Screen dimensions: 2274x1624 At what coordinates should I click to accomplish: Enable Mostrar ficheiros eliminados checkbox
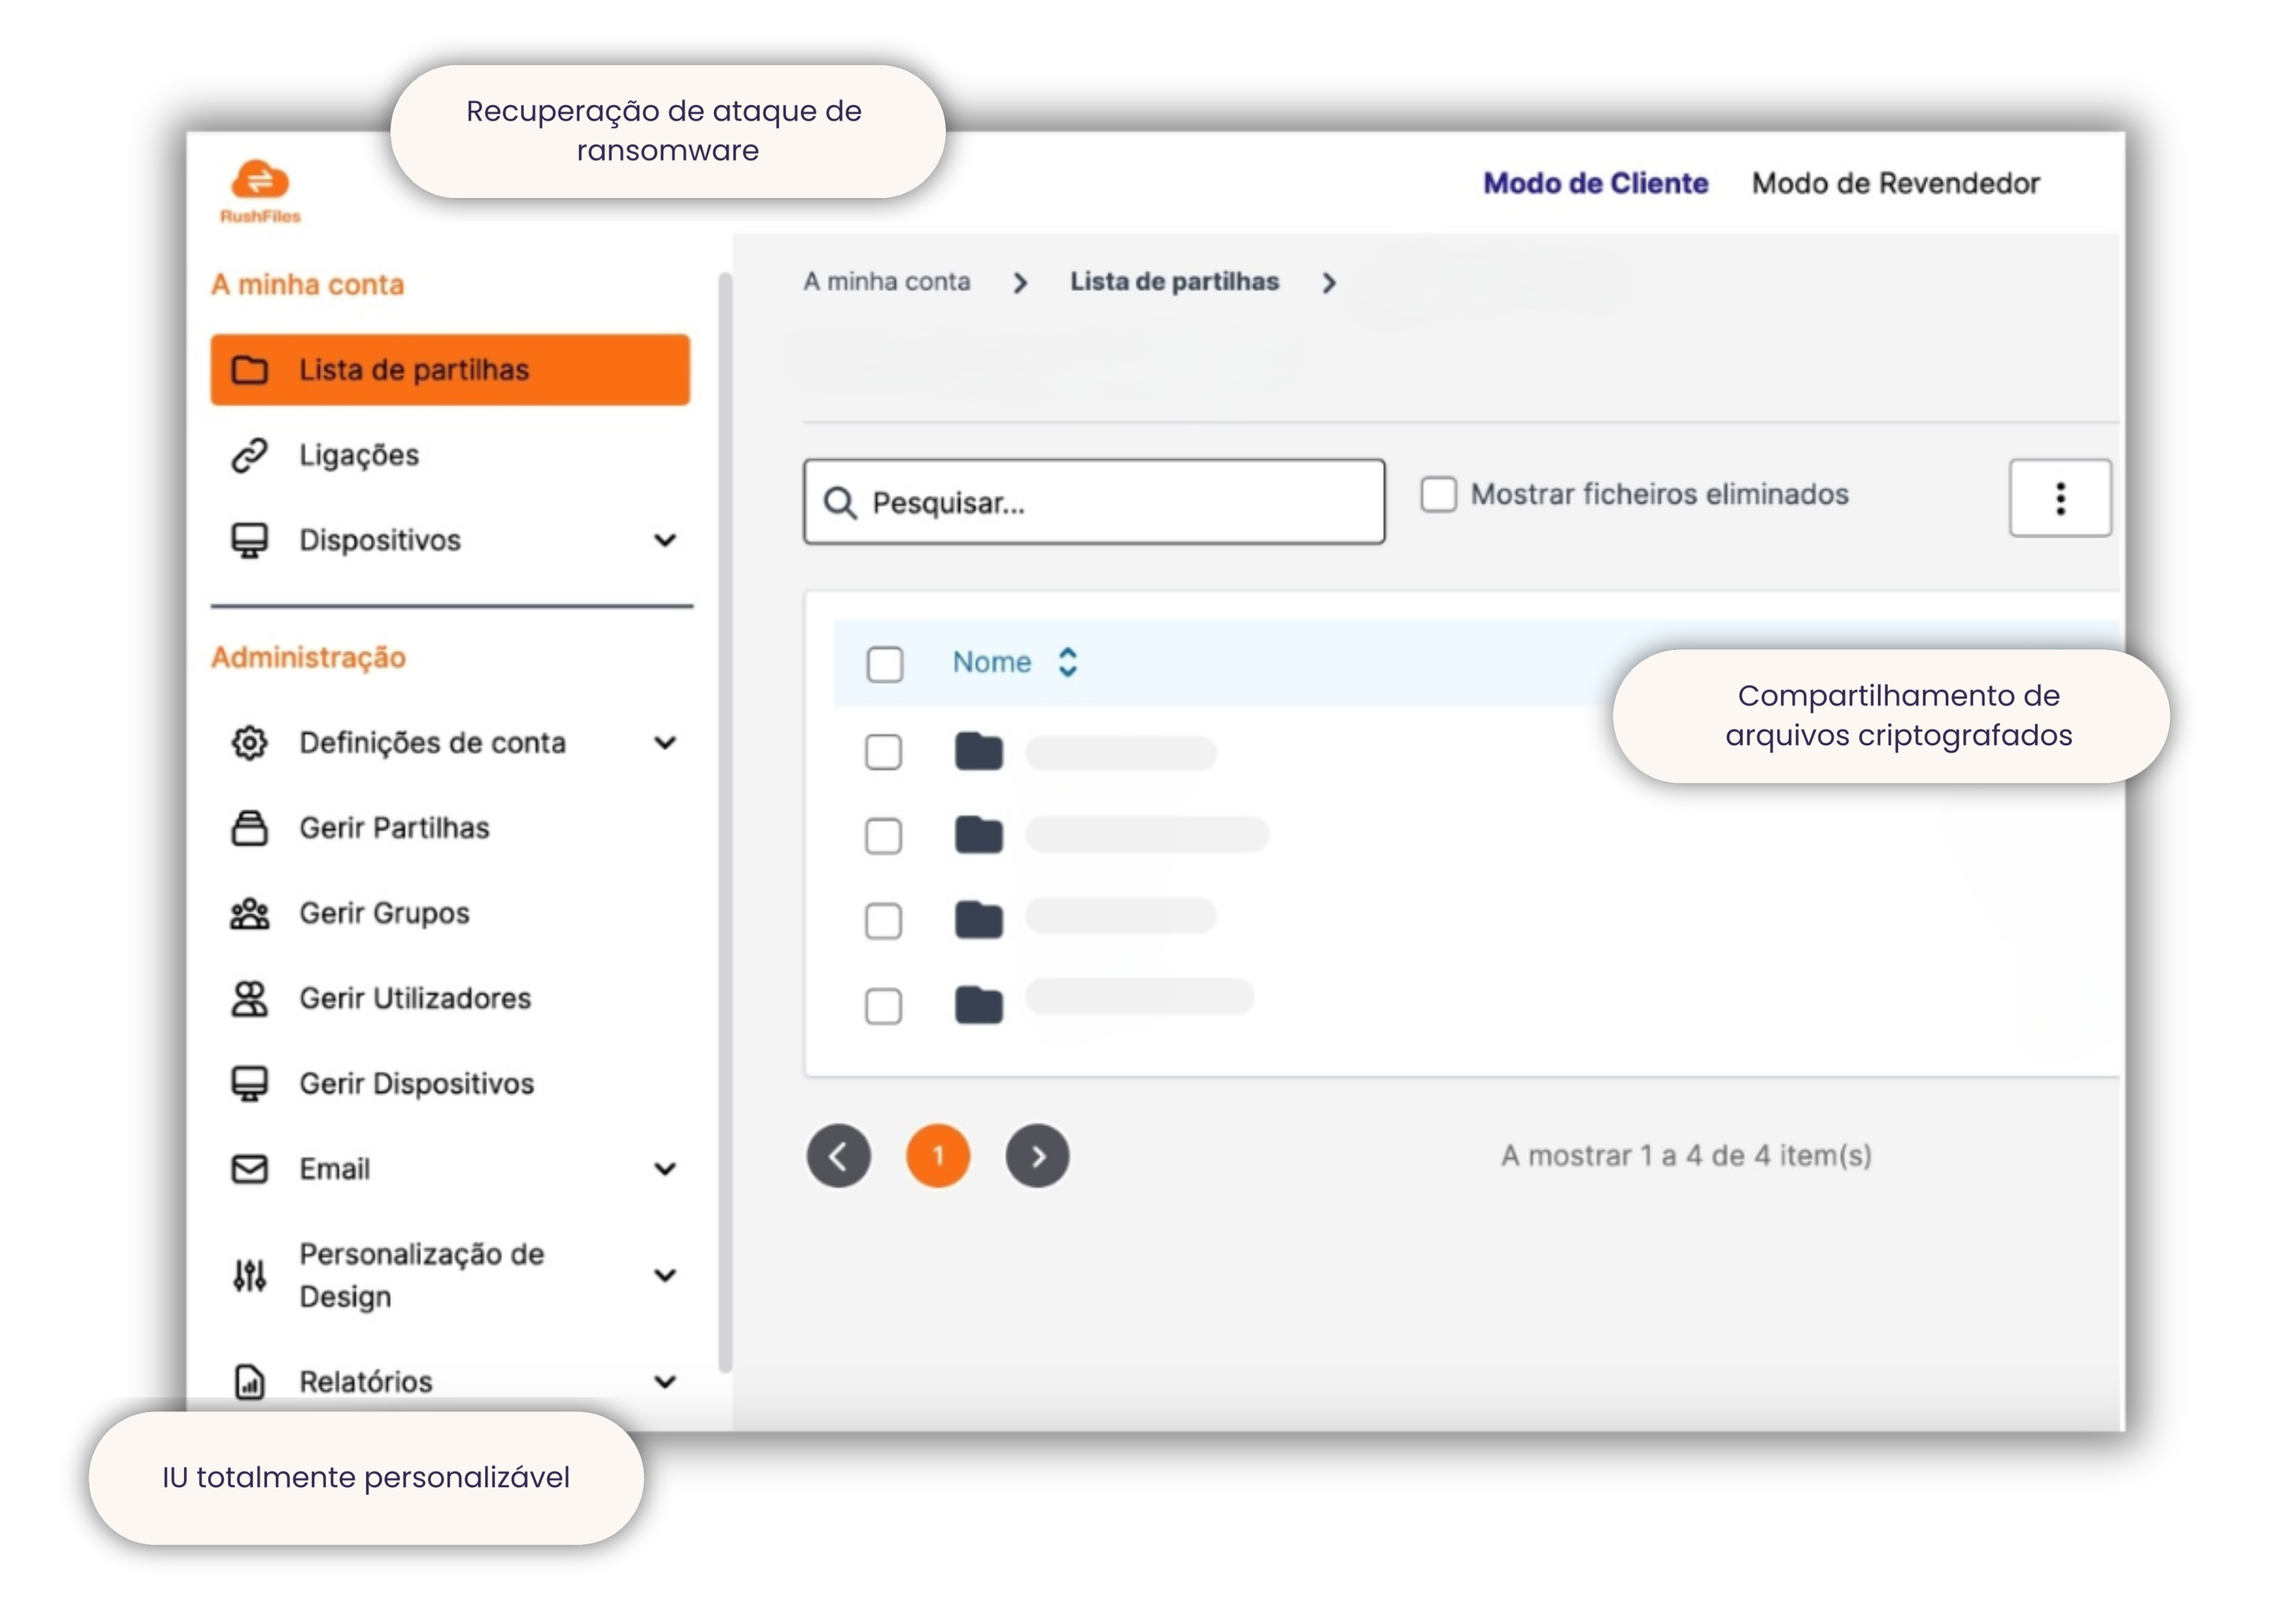tap(1438, 494)
